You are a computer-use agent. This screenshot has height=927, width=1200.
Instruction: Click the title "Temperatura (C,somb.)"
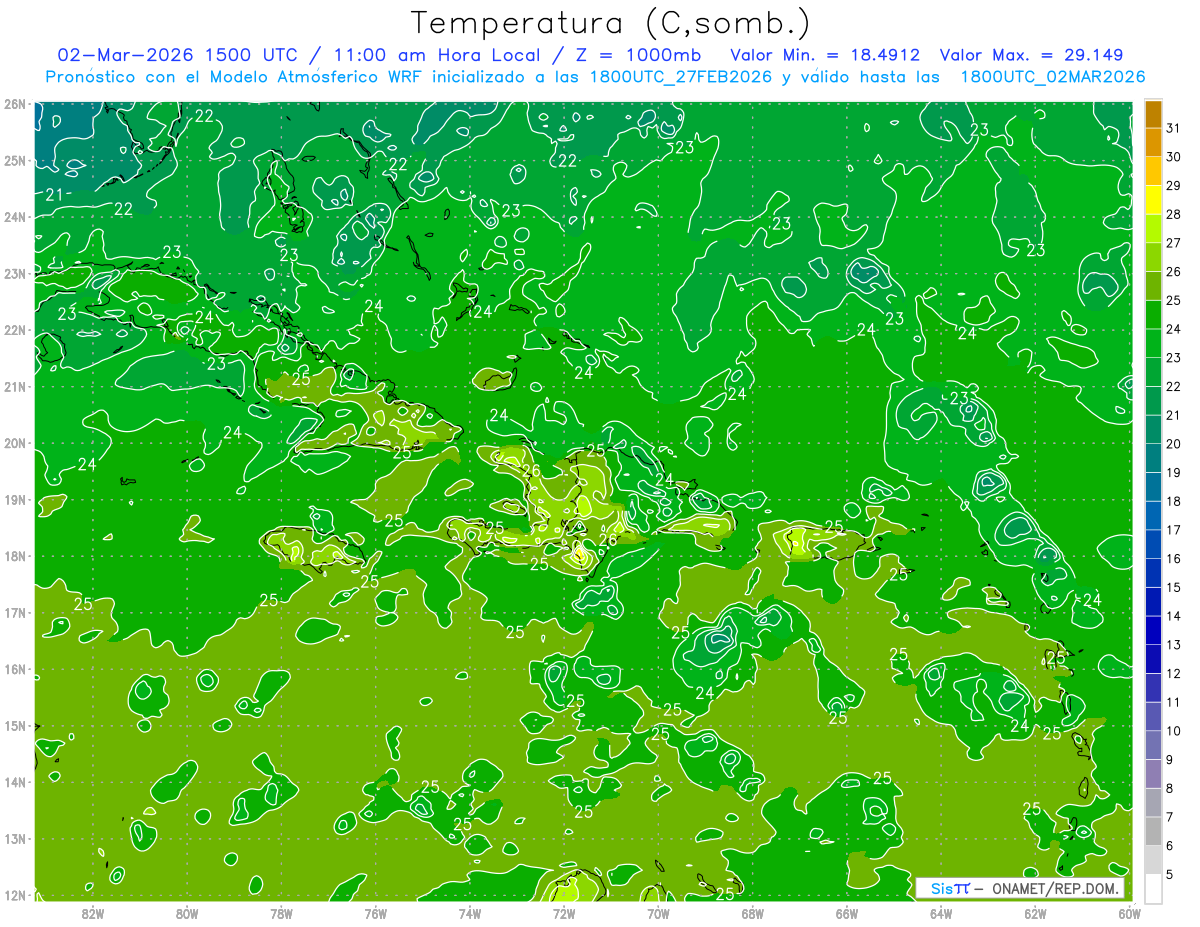tap(610, 23)
